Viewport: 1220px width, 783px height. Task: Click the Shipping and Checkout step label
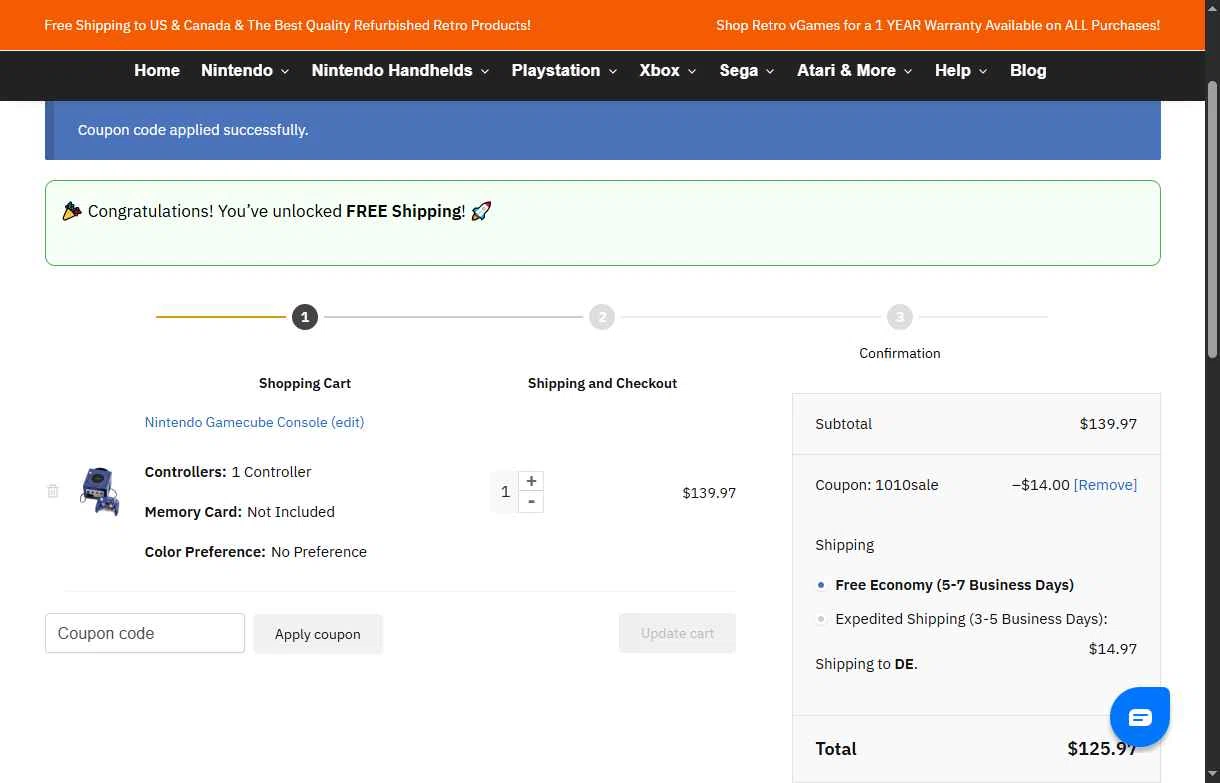[x=602, y=383]
